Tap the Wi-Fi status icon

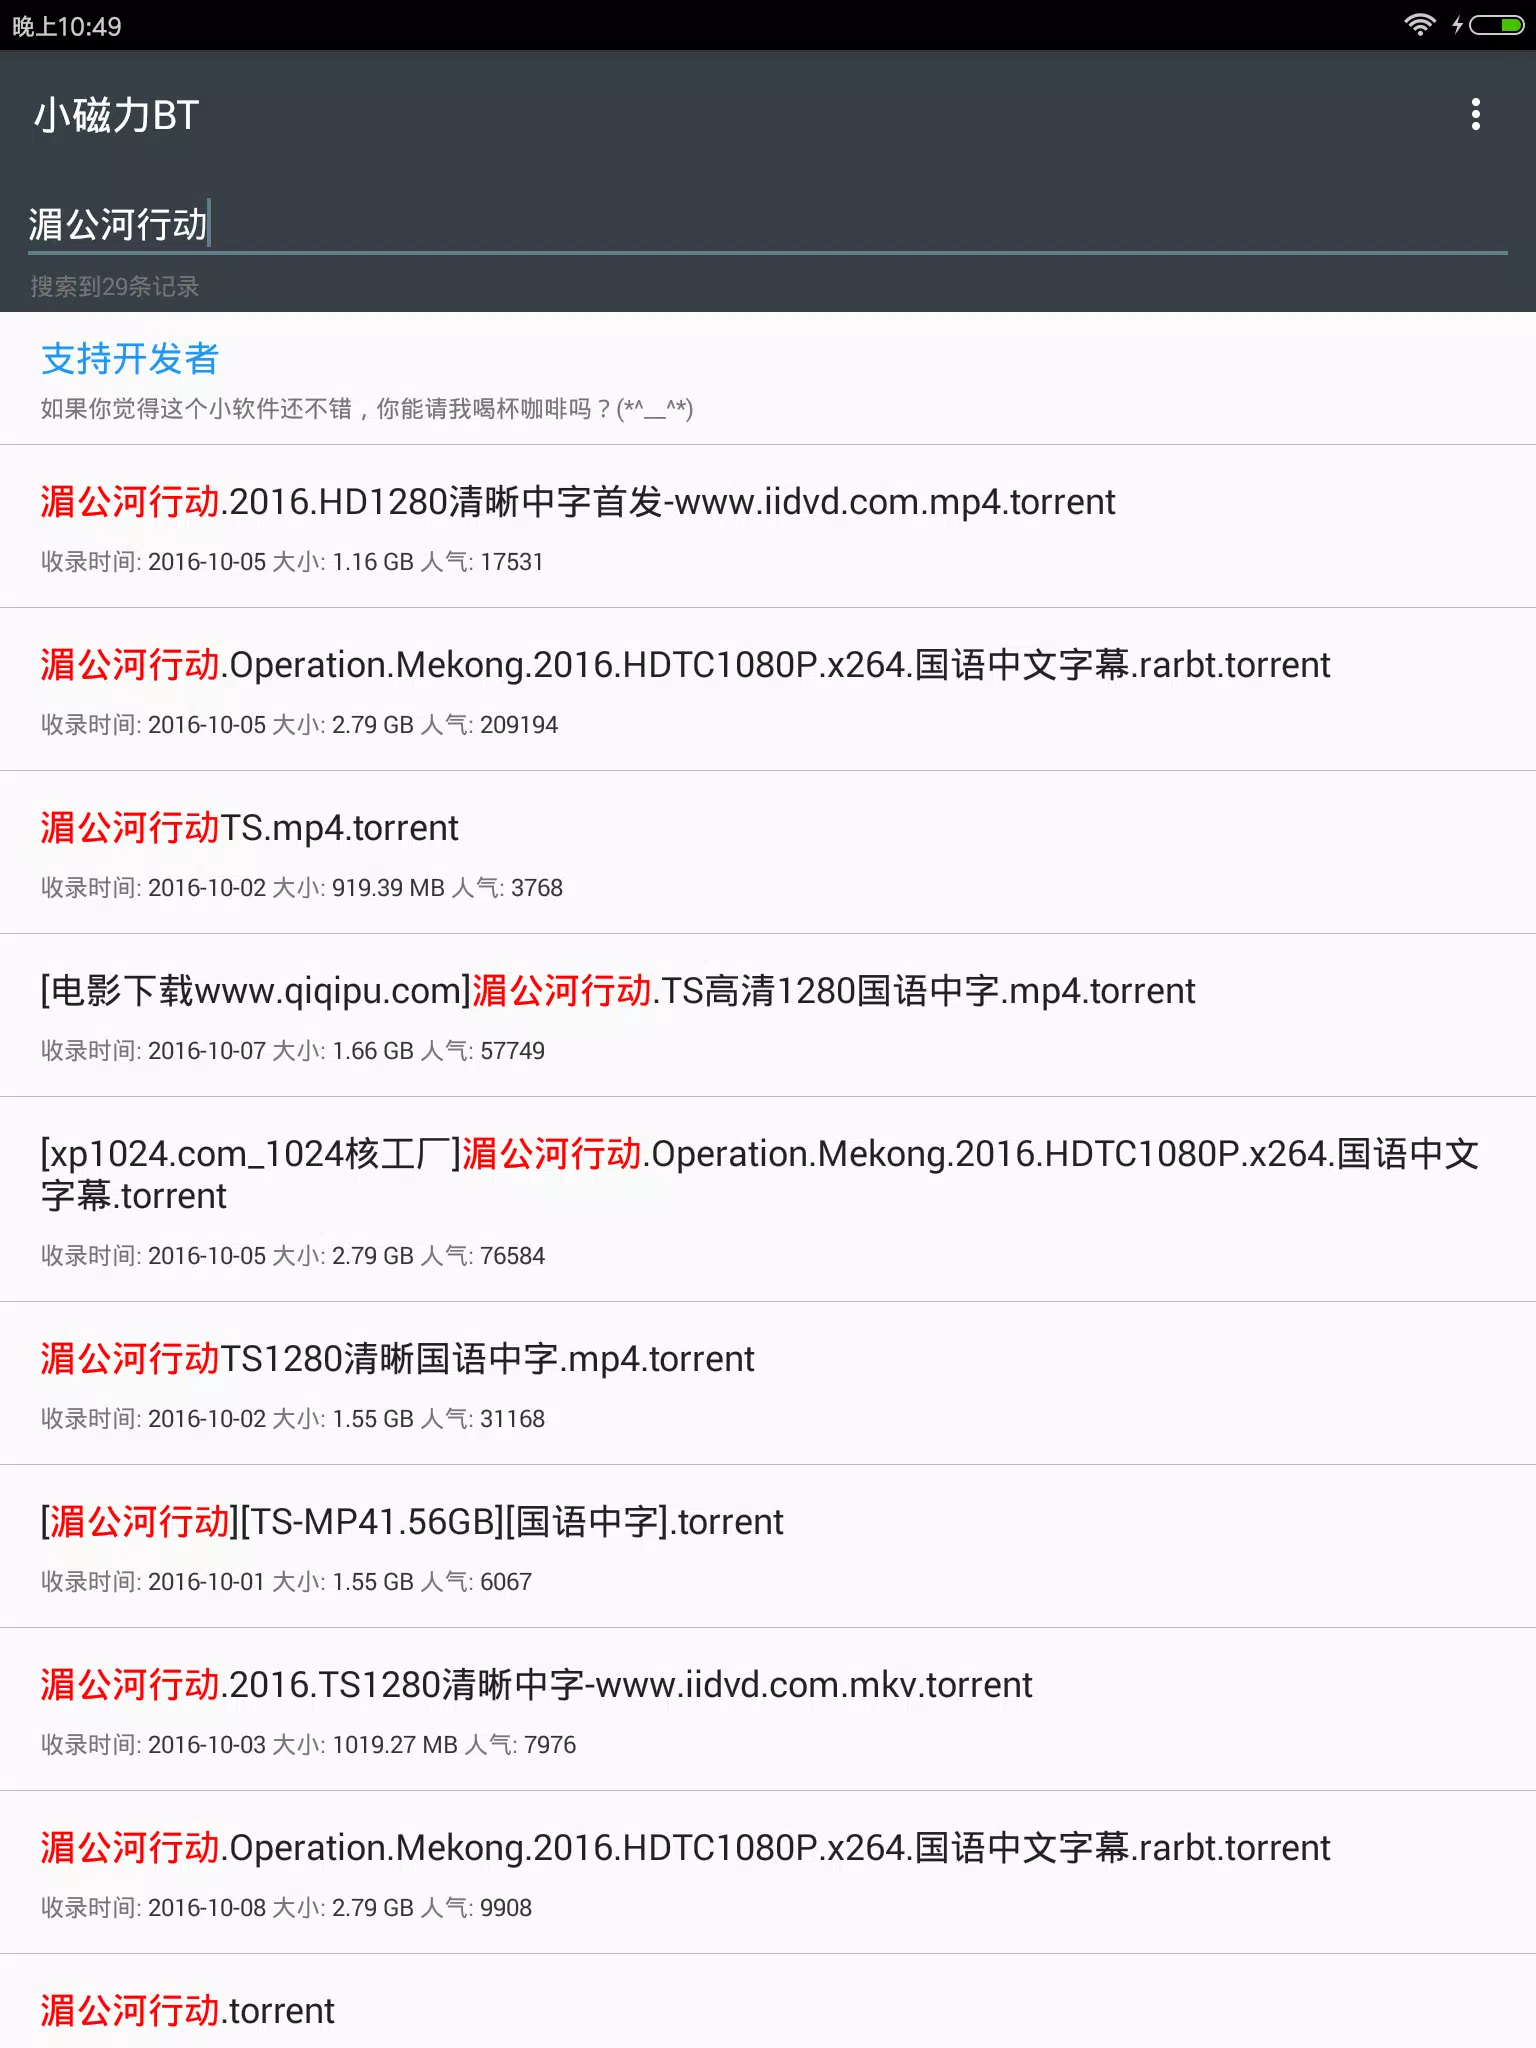pyautogui.click(x=1419, y=25)
